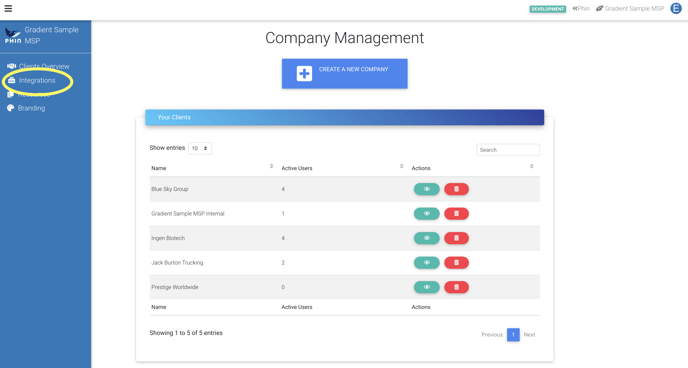
Task: View the Jack Burton Trucking company
Action: pos(426,263)
